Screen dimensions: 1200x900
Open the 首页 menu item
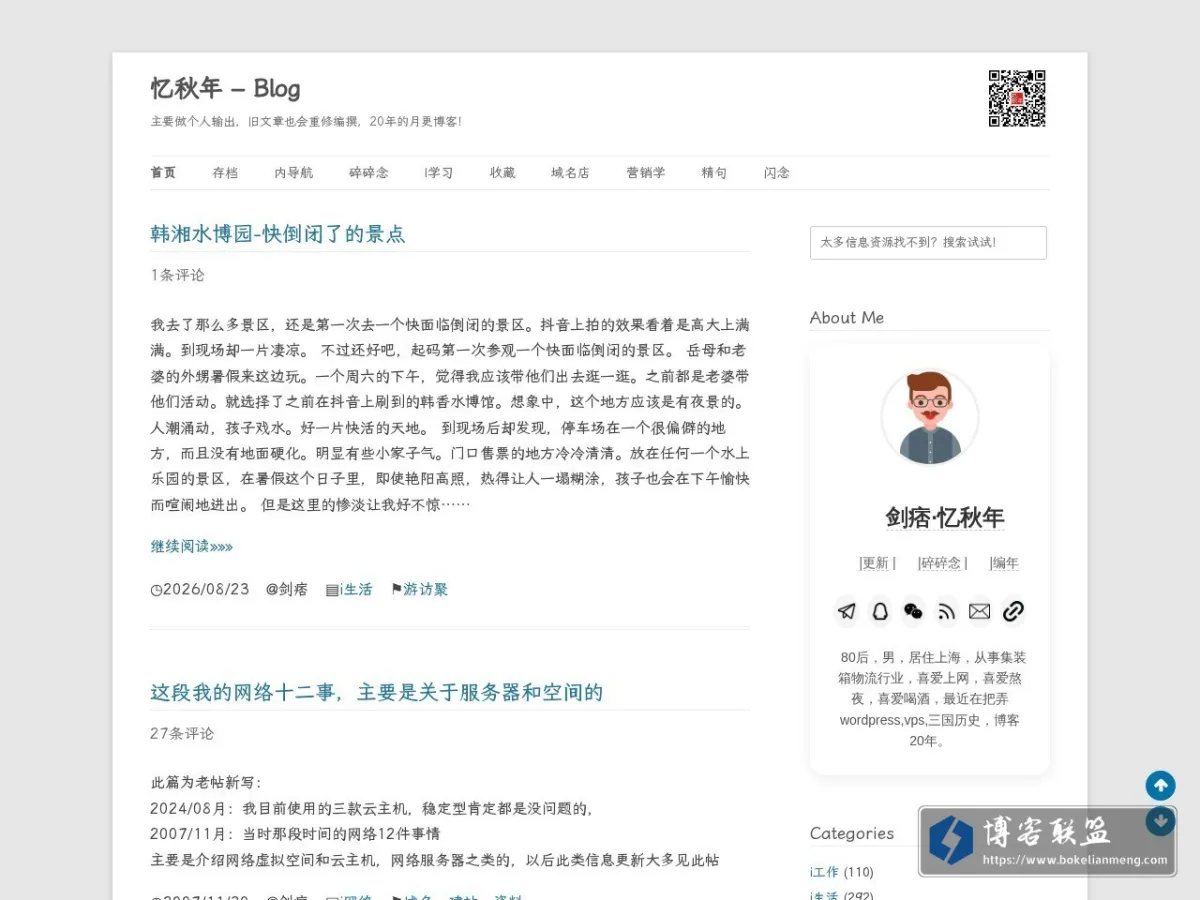click(163, 172)
